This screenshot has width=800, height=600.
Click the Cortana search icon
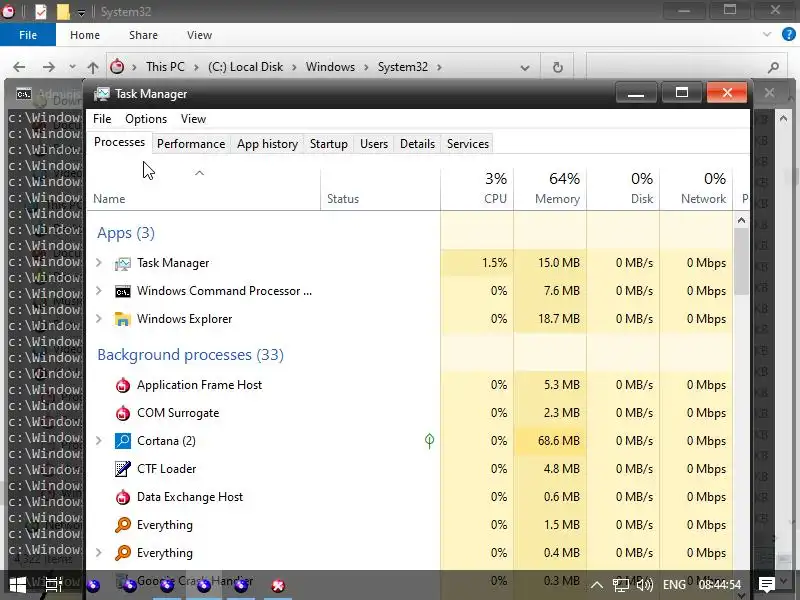[x=122, y=441]
